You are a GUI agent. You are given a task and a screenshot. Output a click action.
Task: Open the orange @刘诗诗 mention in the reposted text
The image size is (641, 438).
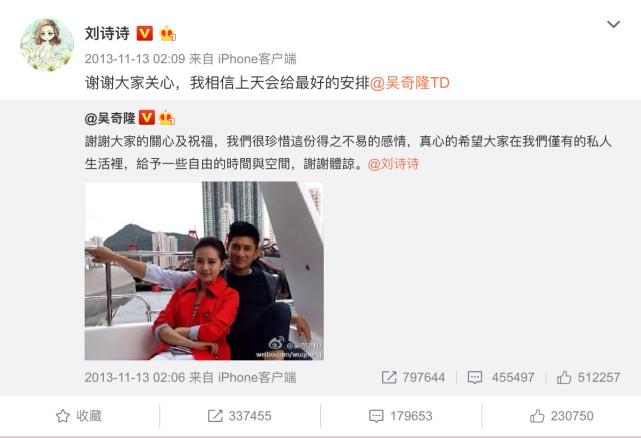[393, 164]
